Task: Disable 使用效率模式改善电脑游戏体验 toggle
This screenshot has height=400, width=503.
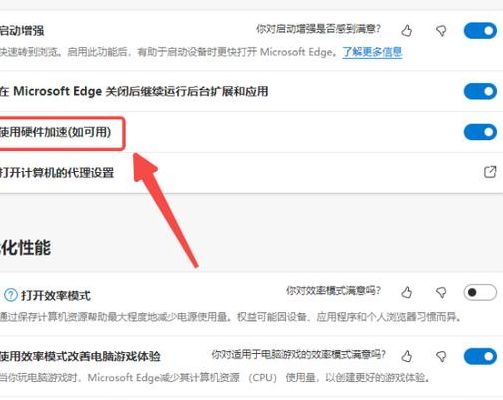Action: 480,356
